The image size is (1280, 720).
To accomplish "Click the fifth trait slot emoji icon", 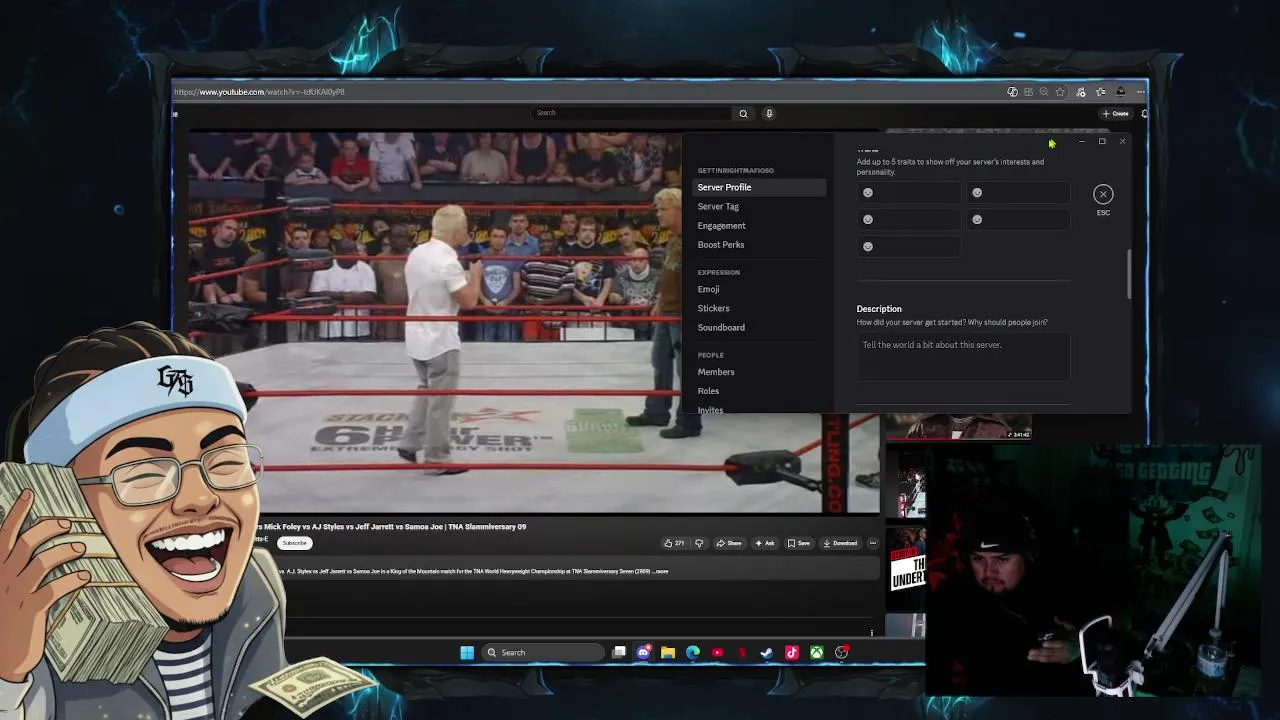I will point(868,246).
